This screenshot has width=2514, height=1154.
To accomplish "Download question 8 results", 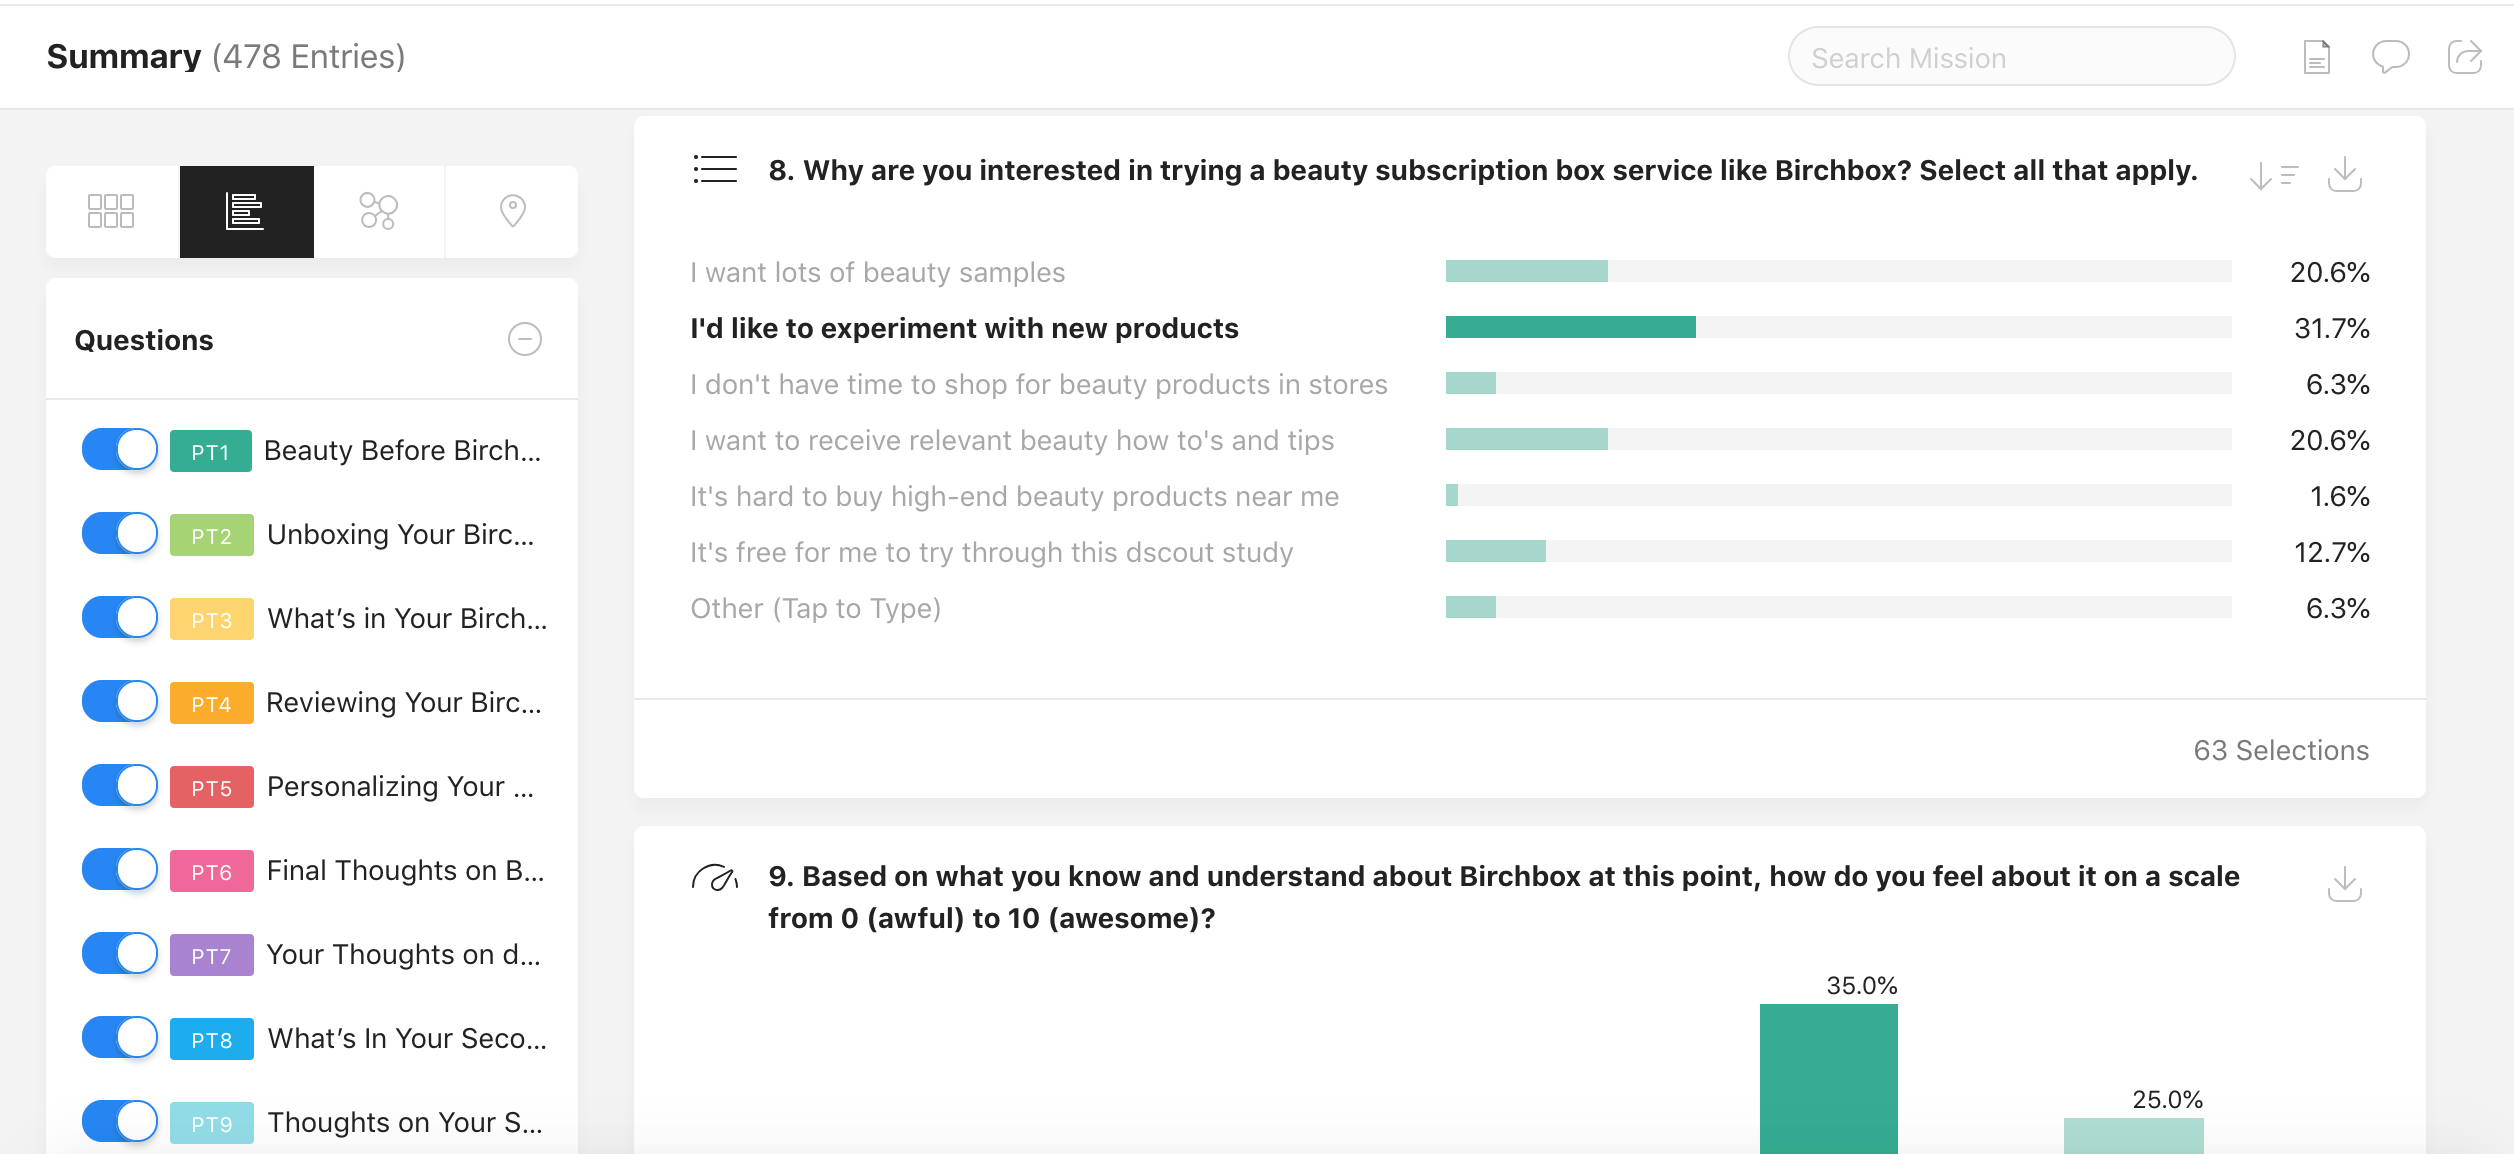I will pyautogui.click(x=2344, y=174).
